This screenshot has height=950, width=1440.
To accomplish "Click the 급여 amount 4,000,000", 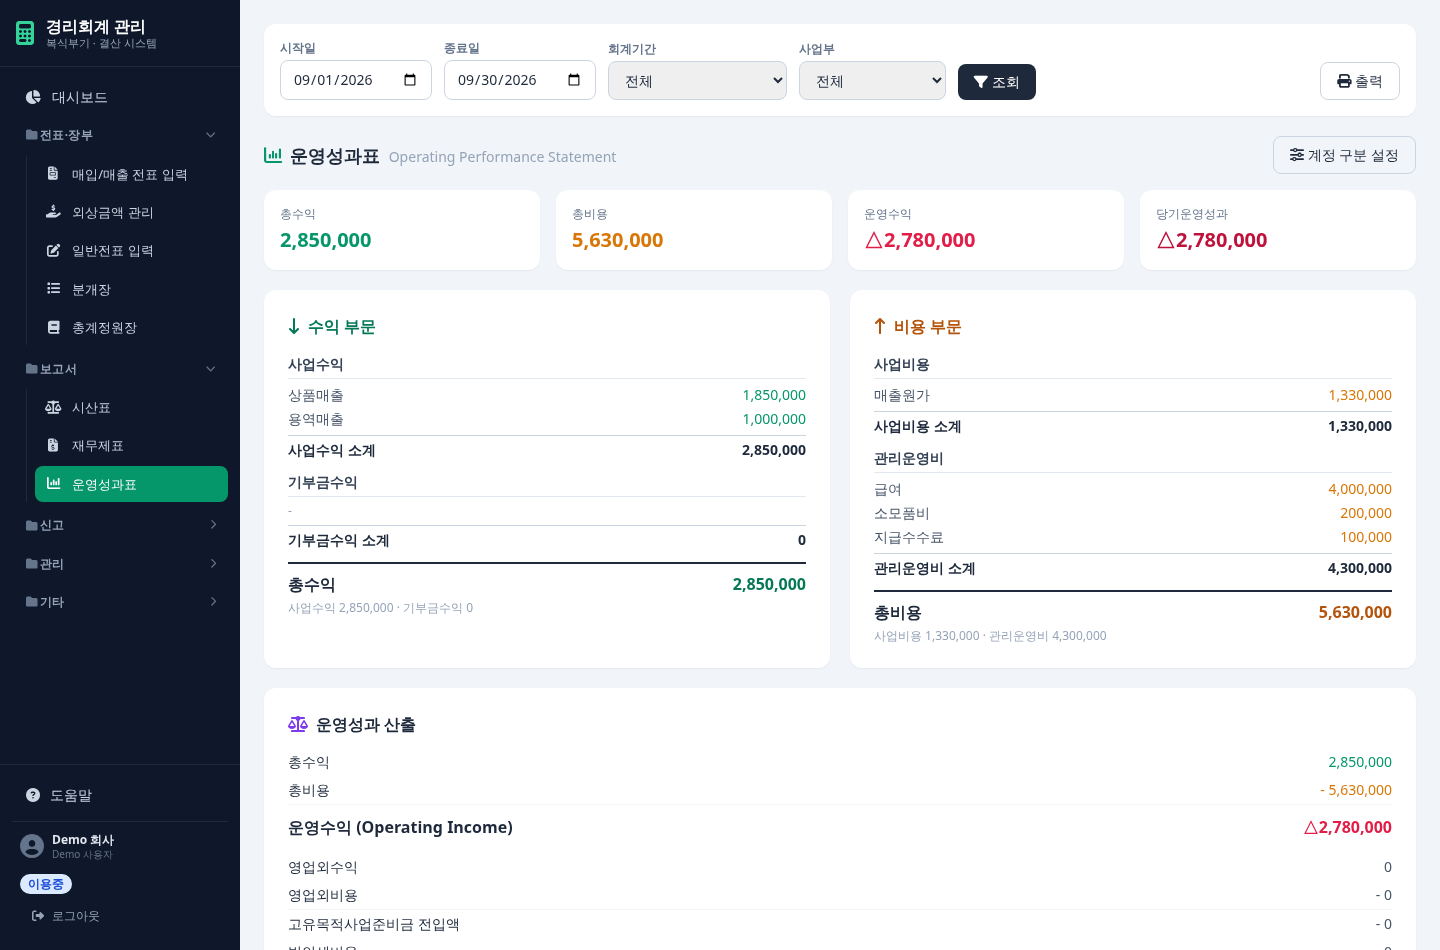I will coord(1360,489).
